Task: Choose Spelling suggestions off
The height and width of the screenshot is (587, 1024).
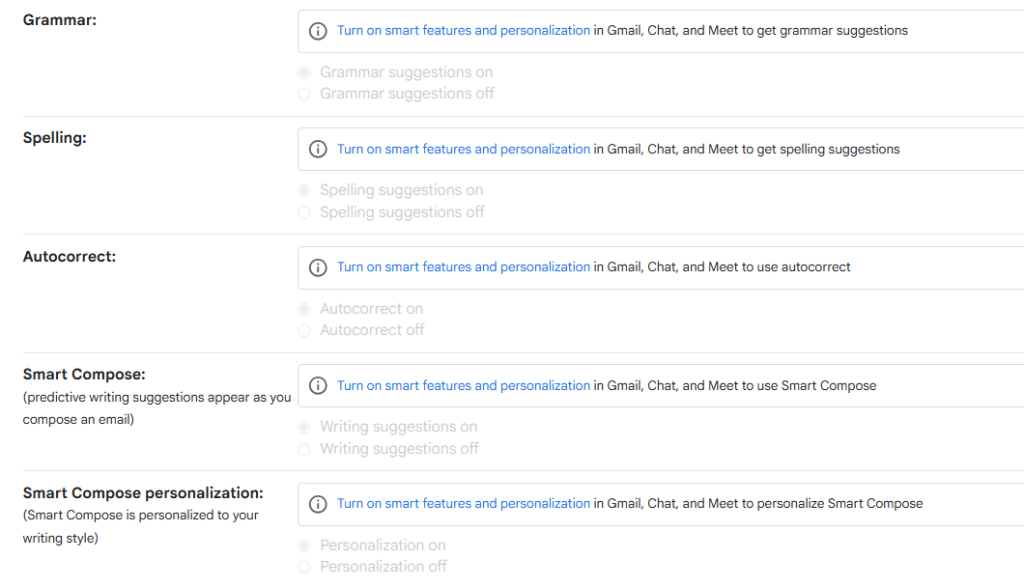Action: click(x=304, y=212)
